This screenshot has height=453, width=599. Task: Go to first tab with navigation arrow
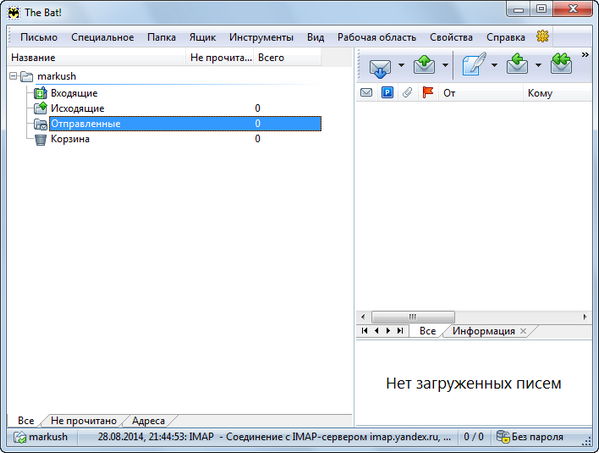coord(364,331)
